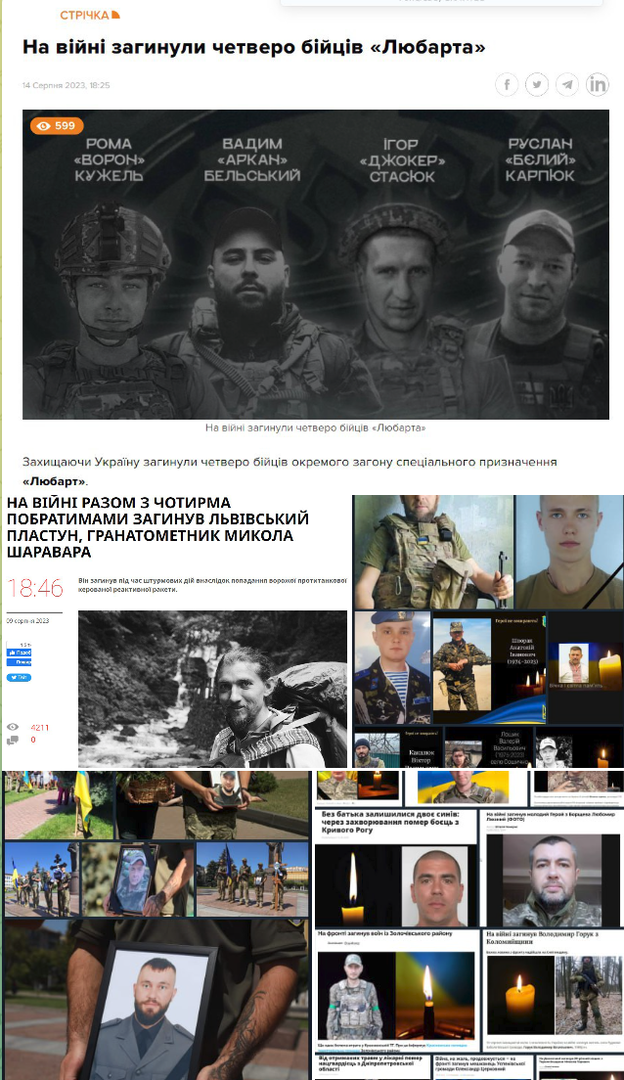Image resolution: width=624 pixels, height=1080 pixels.
Task: Click black-and-white waterfall hiker photo
Action: tap(212, 689)
